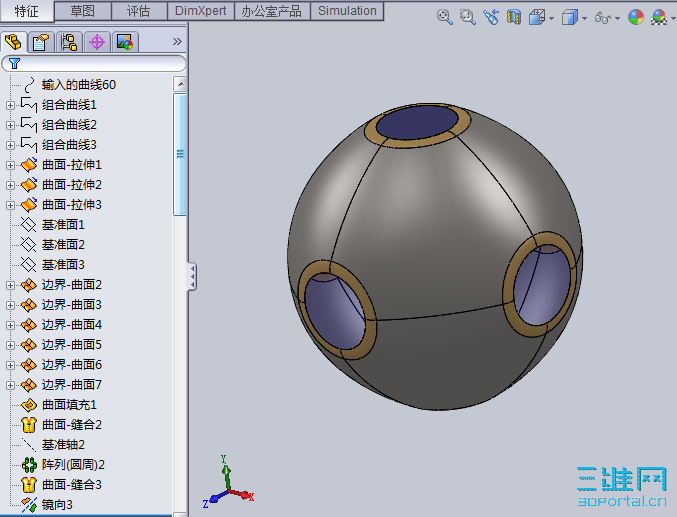
Task: Click the feature tree scrollbar thumb
Action: tap(180, 154)
